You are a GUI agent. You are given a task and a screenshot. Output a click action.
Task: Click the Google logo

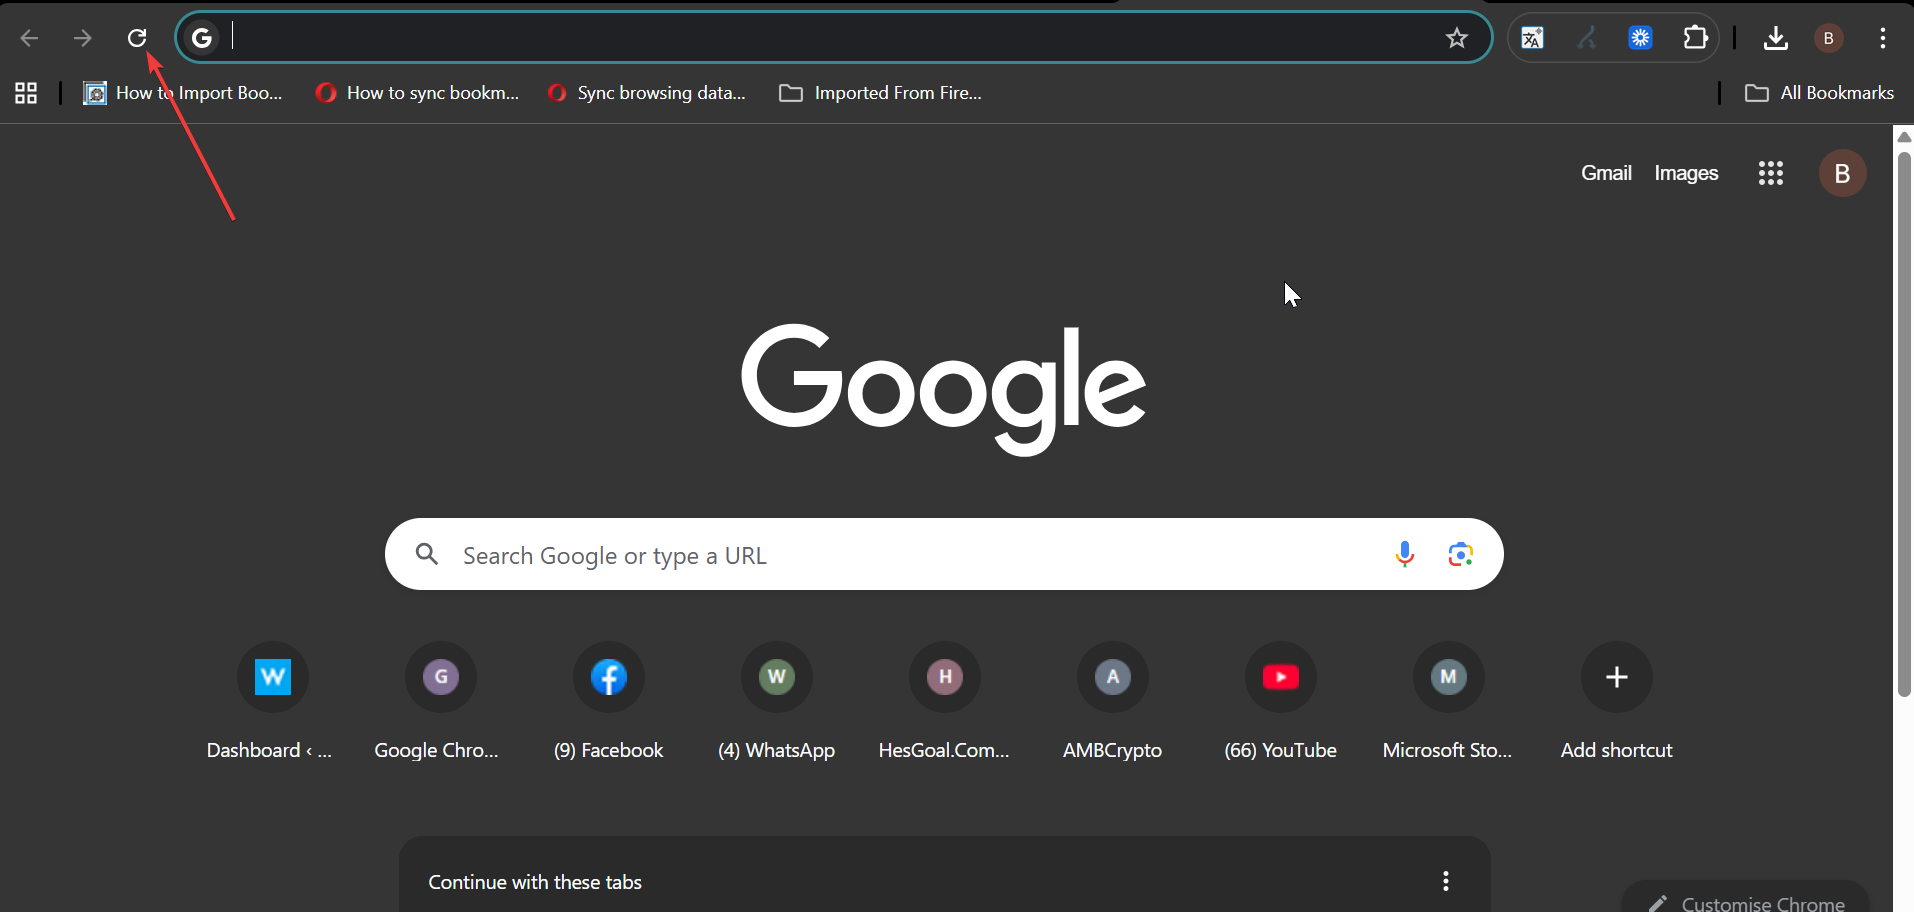[943, 389]
